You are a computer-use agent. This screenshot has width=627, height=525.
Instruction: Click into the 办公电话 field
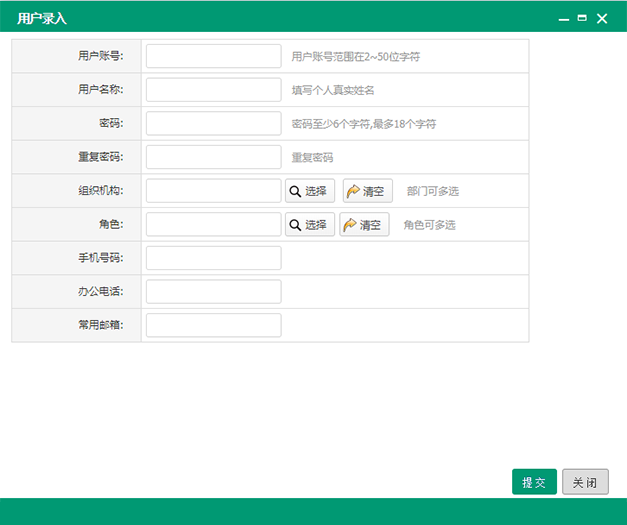tap(213, 292)
